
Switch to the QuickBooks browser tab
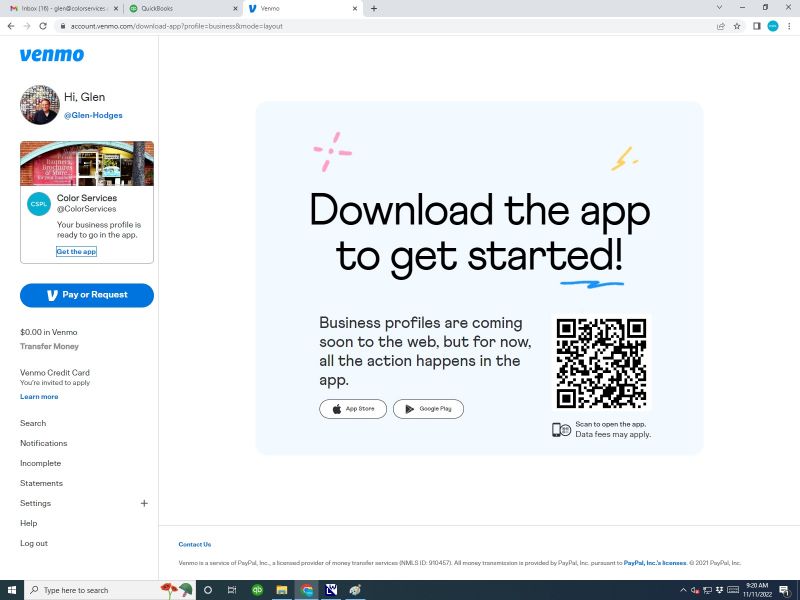click(172, 8)
